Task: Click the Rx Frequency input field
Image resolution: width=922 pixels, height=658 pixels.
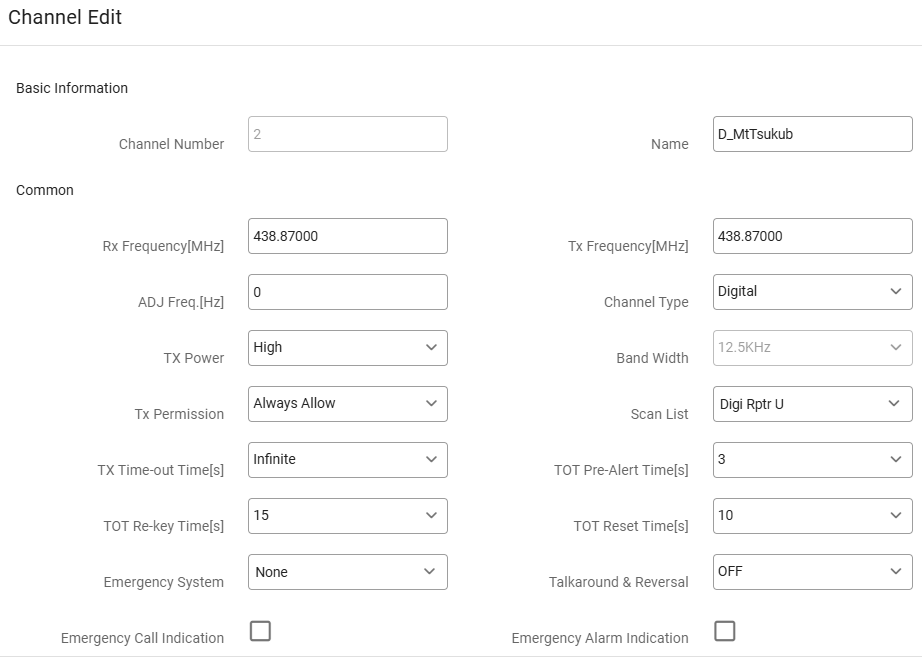Action: tap(347, 236)
